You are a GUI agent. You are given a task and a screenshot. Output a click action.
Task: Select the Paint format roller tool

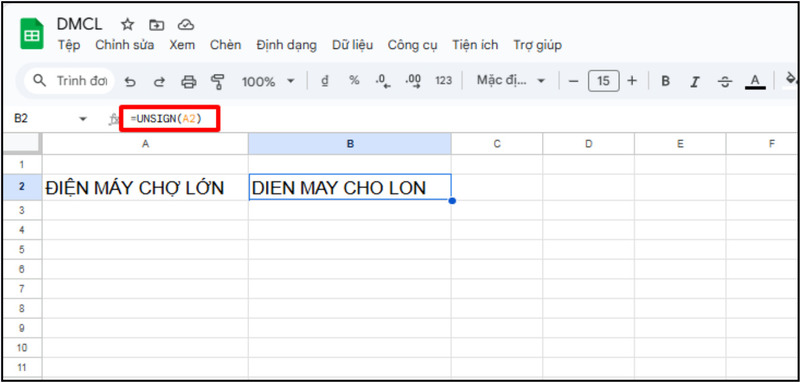(218, 82)
